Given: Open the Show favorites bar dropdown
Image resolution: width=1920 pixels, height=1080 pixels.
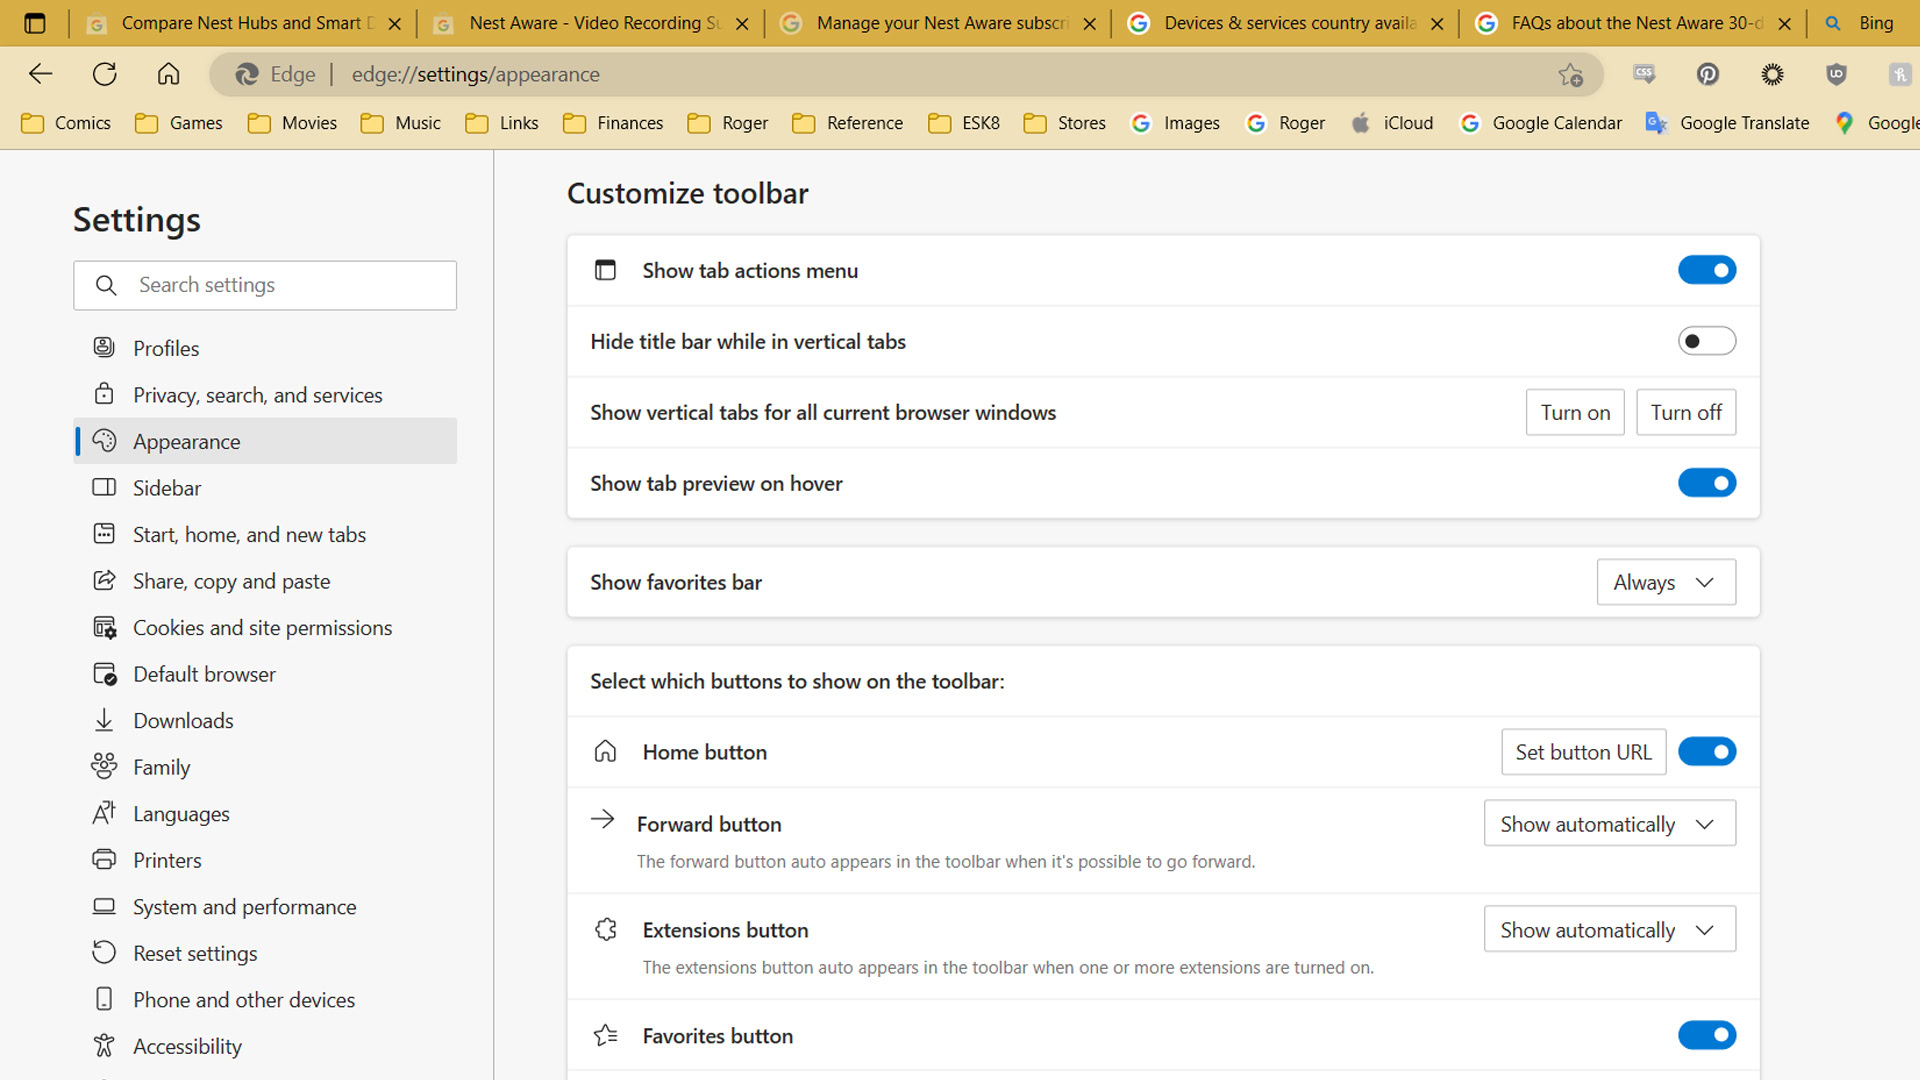Looking at the screenshot, I should coord(1665,582).
